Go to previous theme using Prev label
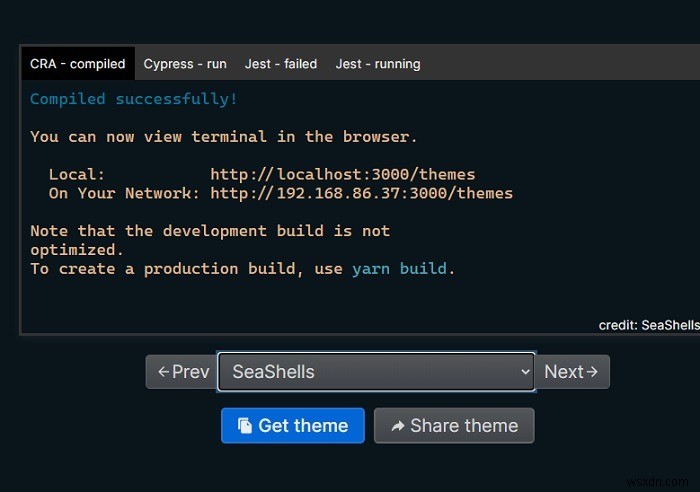The width and height of the screenshot is (700, 492). click(191, 371)
